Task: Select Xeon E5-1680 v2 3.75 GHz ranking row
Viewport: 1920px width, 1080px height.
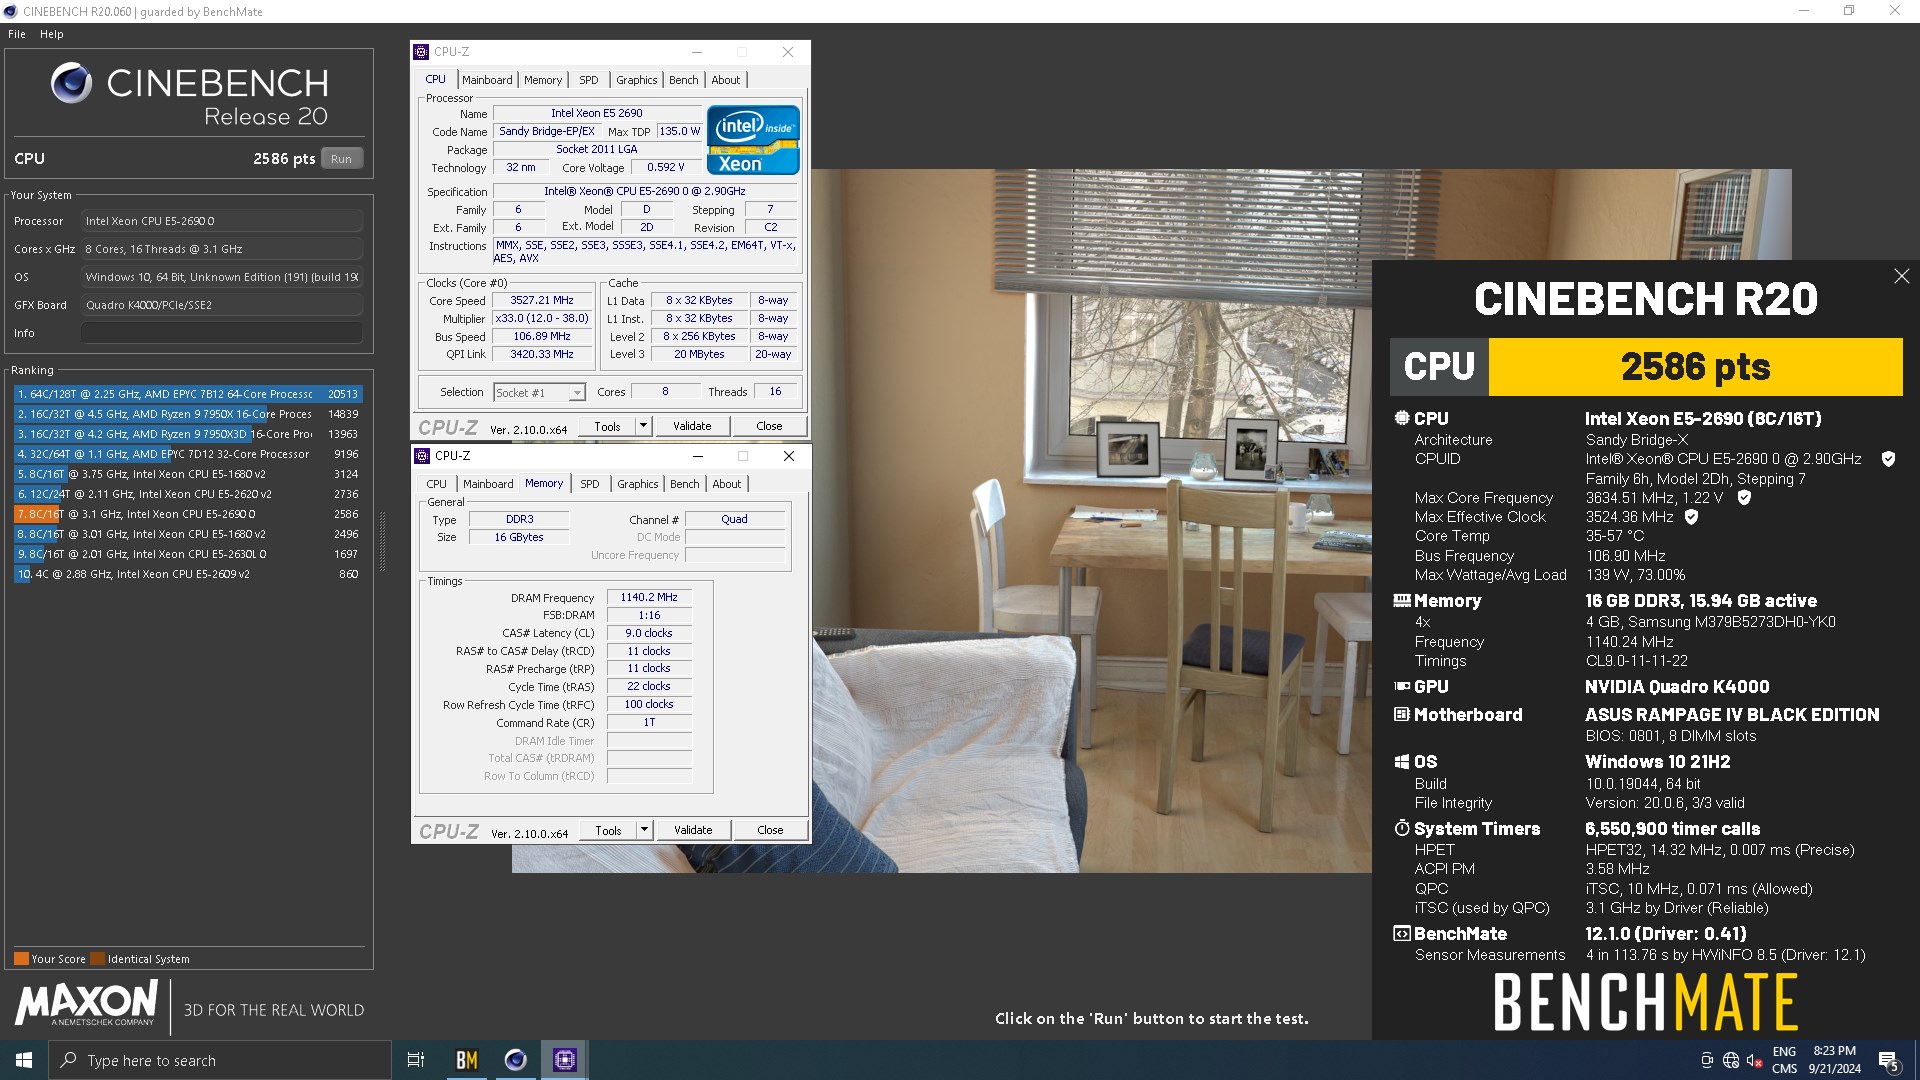Action: click(188, 474)
